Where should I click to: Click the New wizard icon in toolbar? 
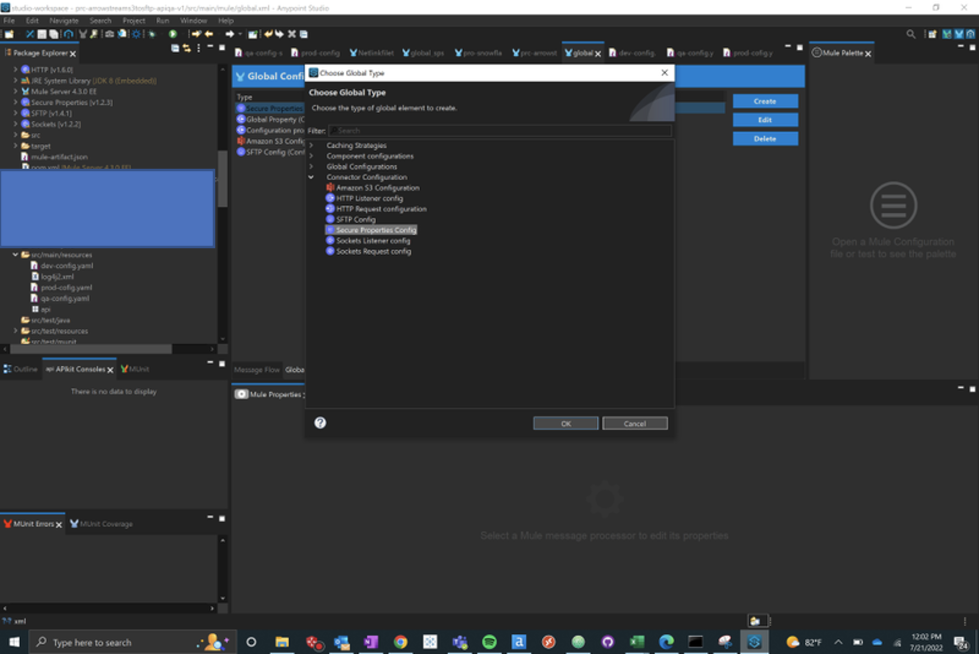coord(9,34)
